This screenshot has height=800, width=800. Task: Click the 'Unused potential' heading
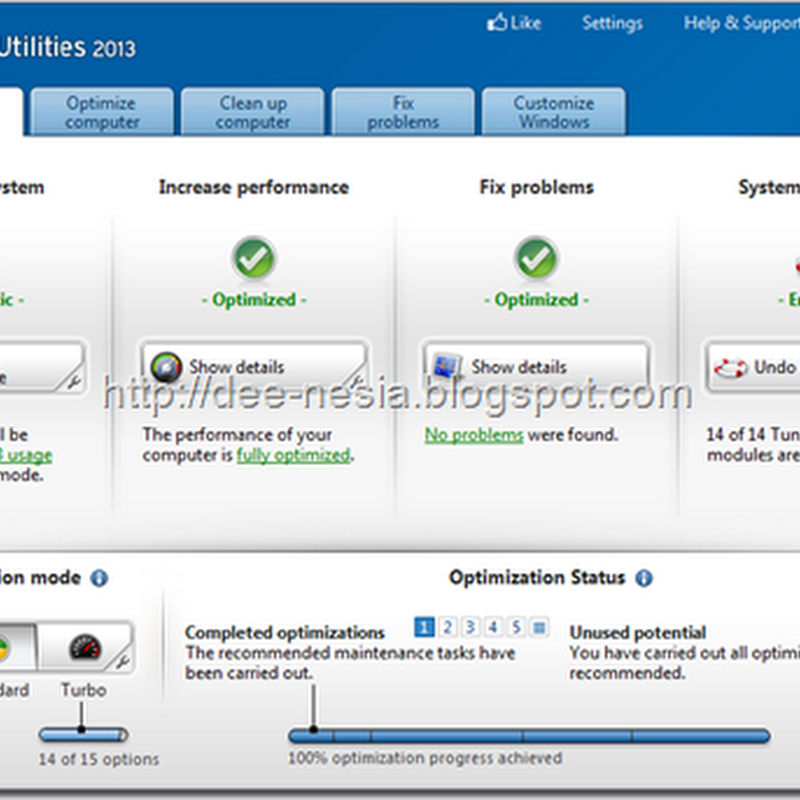pos(638,632)
